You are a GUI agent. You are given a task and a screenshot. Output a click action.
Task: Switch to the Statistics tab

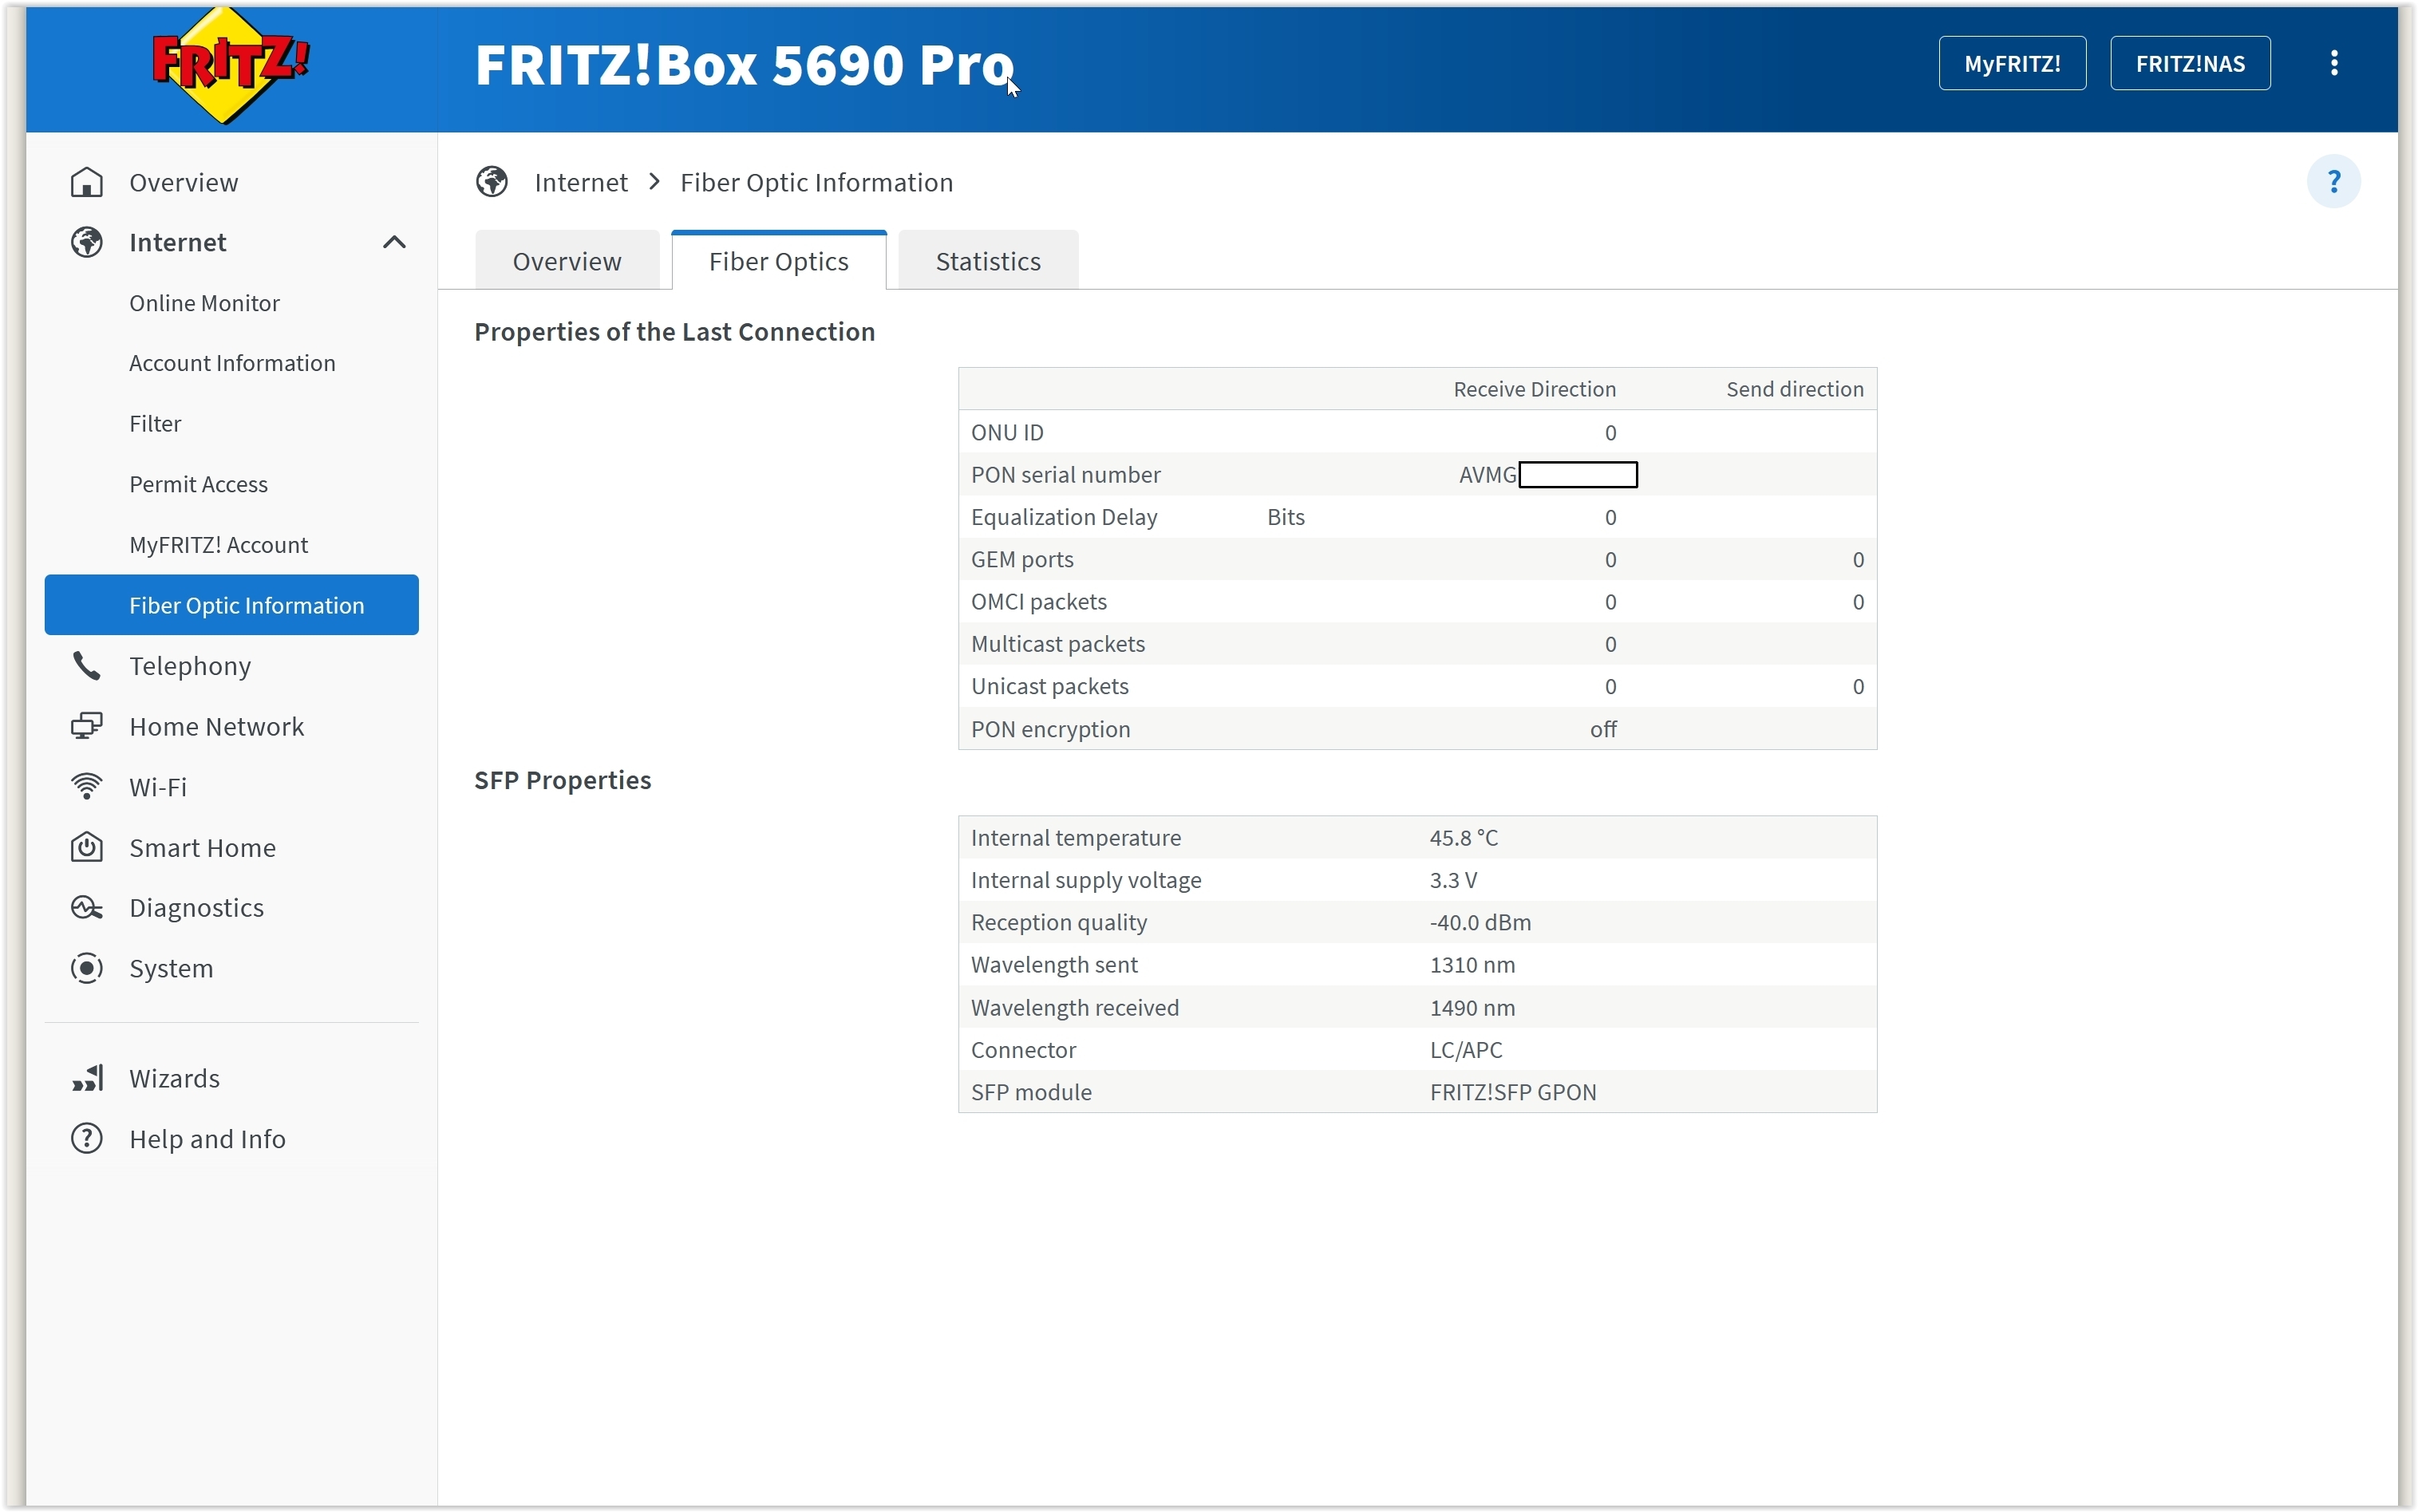click(x=988, y=261)
